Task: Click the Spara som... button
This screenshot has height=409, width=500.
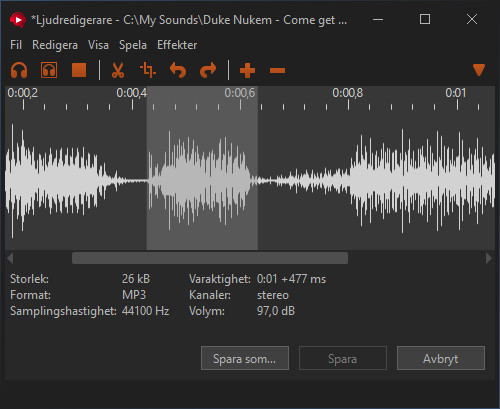Action: tap(245, 358)
